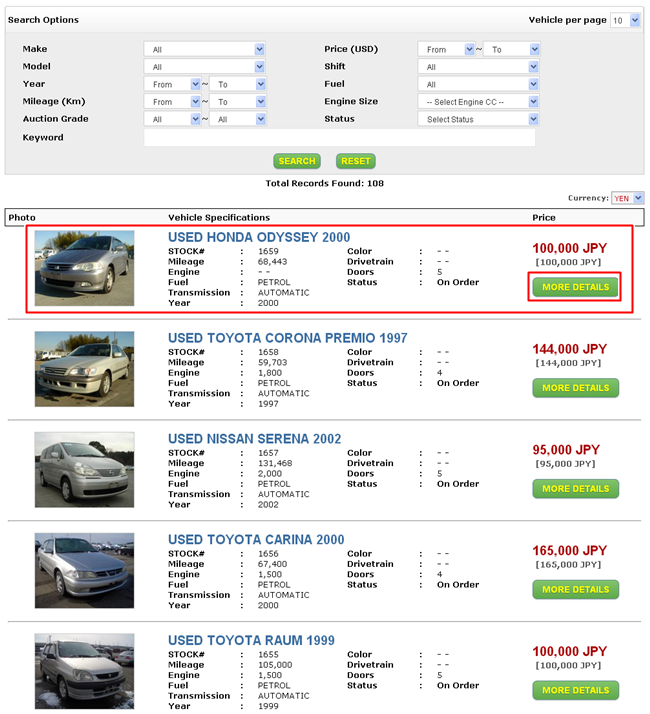Open the Model dropdown
The height and width of the screenshot is (714, 650).
204,67
